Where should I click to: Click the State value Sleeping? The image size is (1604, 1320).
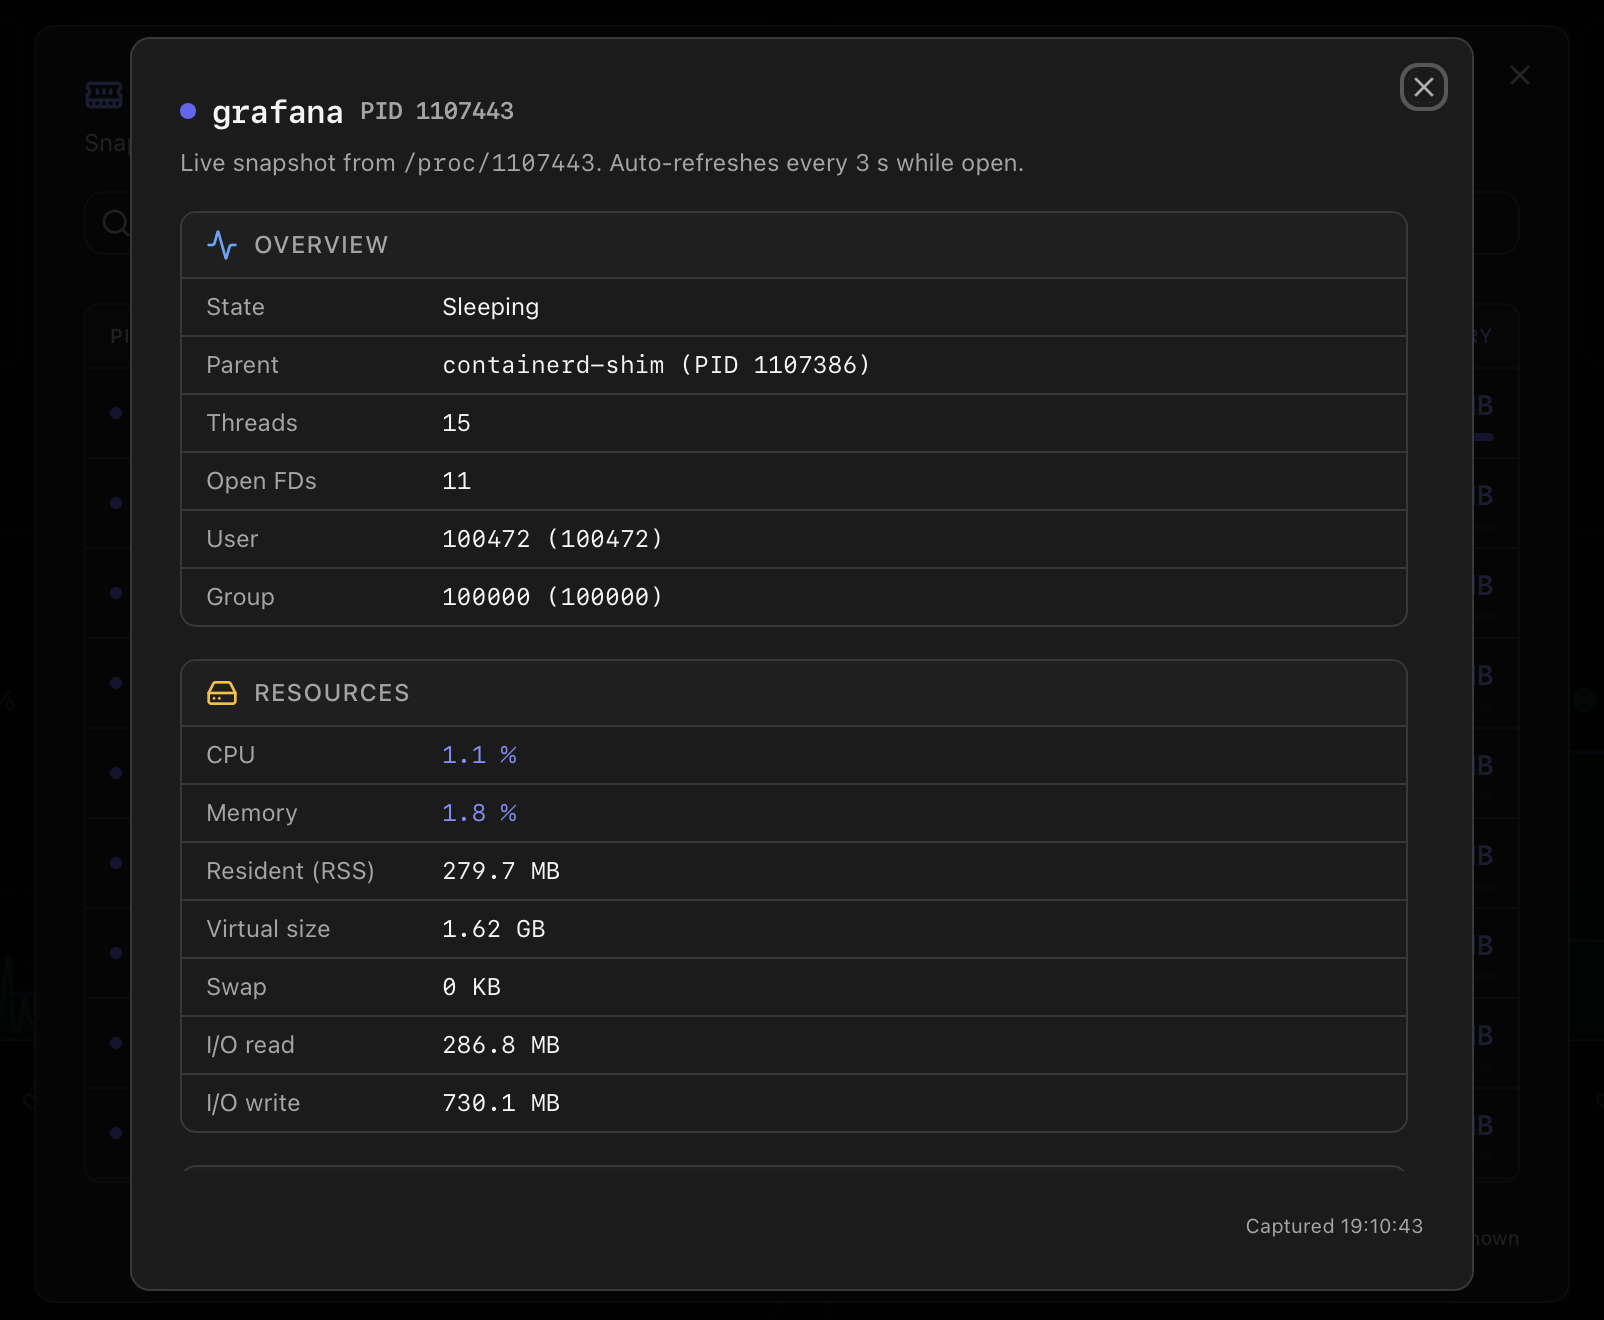[491, 307]
